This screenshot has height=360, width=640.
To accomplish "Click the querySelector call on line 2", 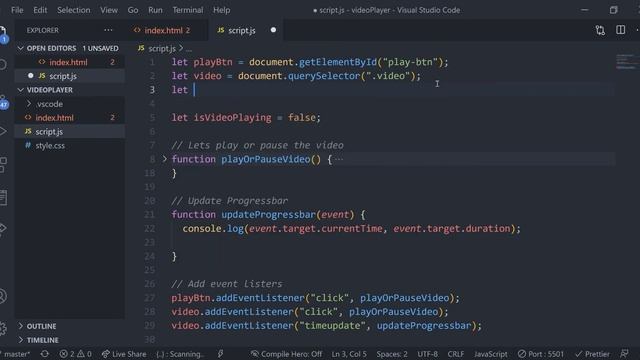I will pyautogui.click(x=324, y=76).
